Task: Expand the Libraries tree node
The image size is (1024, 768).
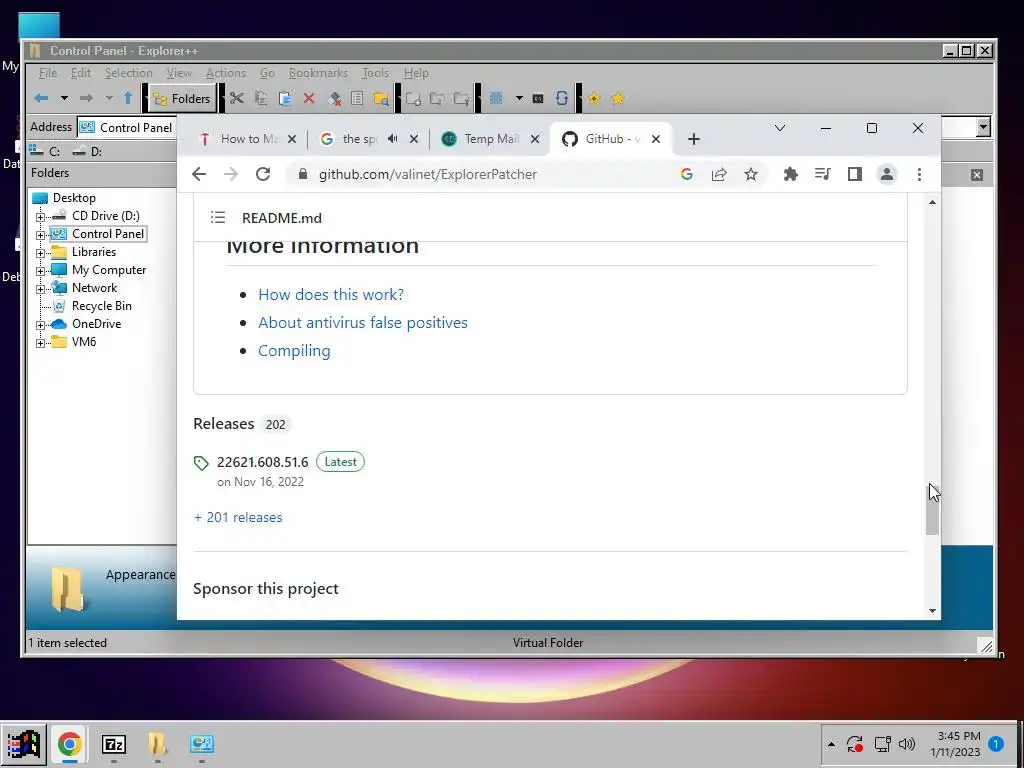Action: click(x=40, y=253)
